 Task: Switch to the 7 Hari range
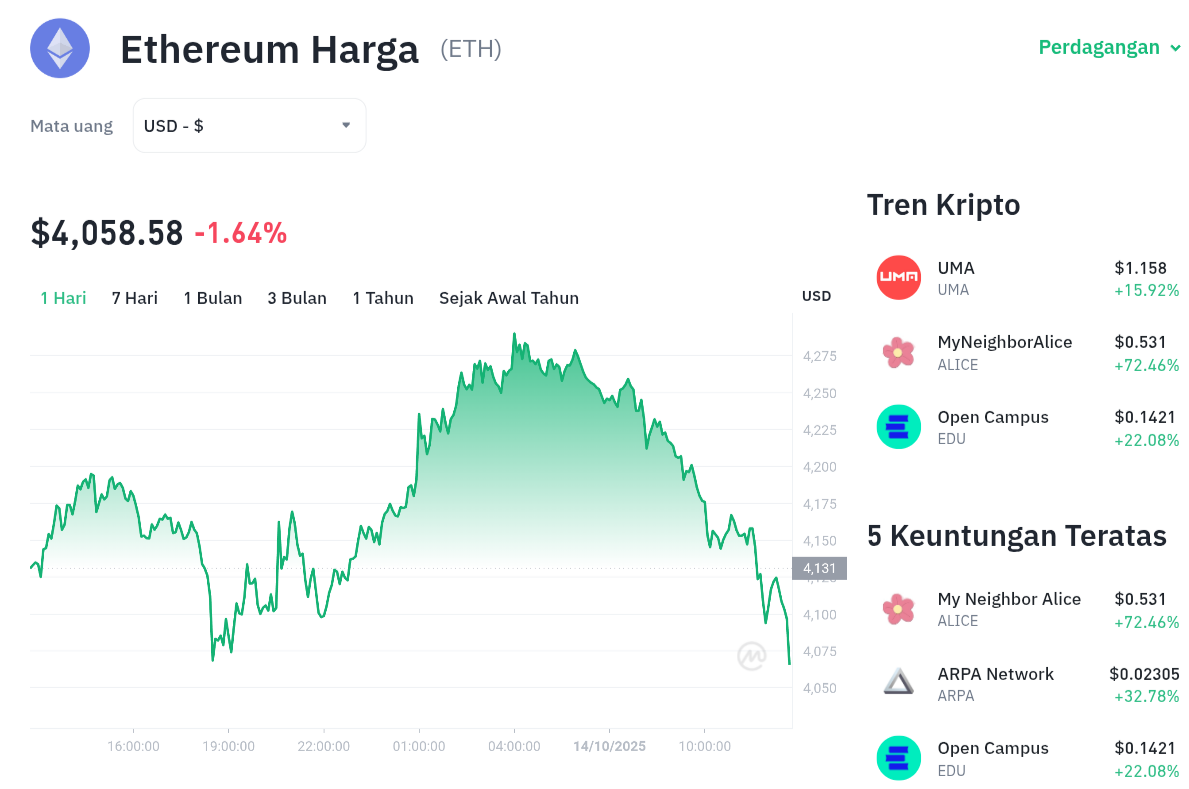coord(134,298)
